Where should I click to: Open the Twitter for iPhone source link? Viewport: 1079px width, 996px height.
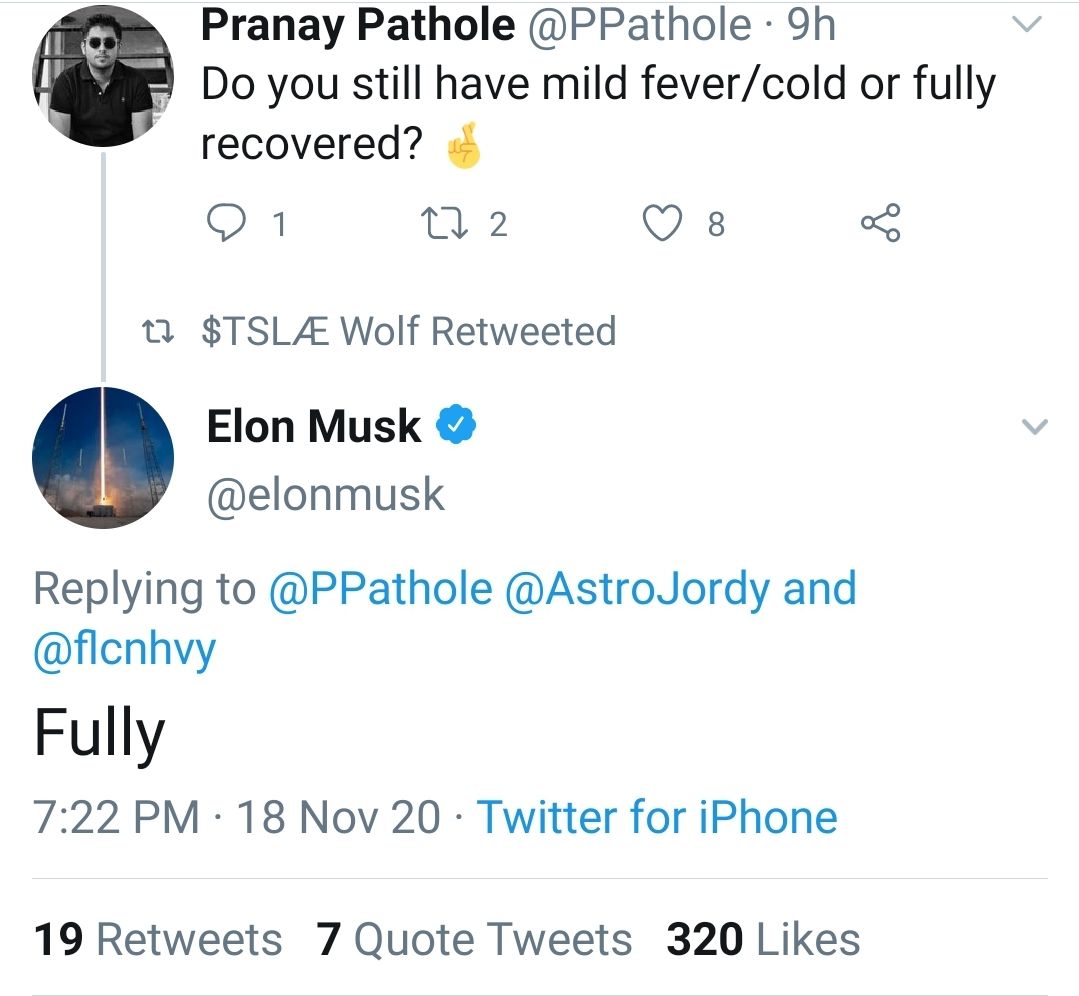point(657,817)
